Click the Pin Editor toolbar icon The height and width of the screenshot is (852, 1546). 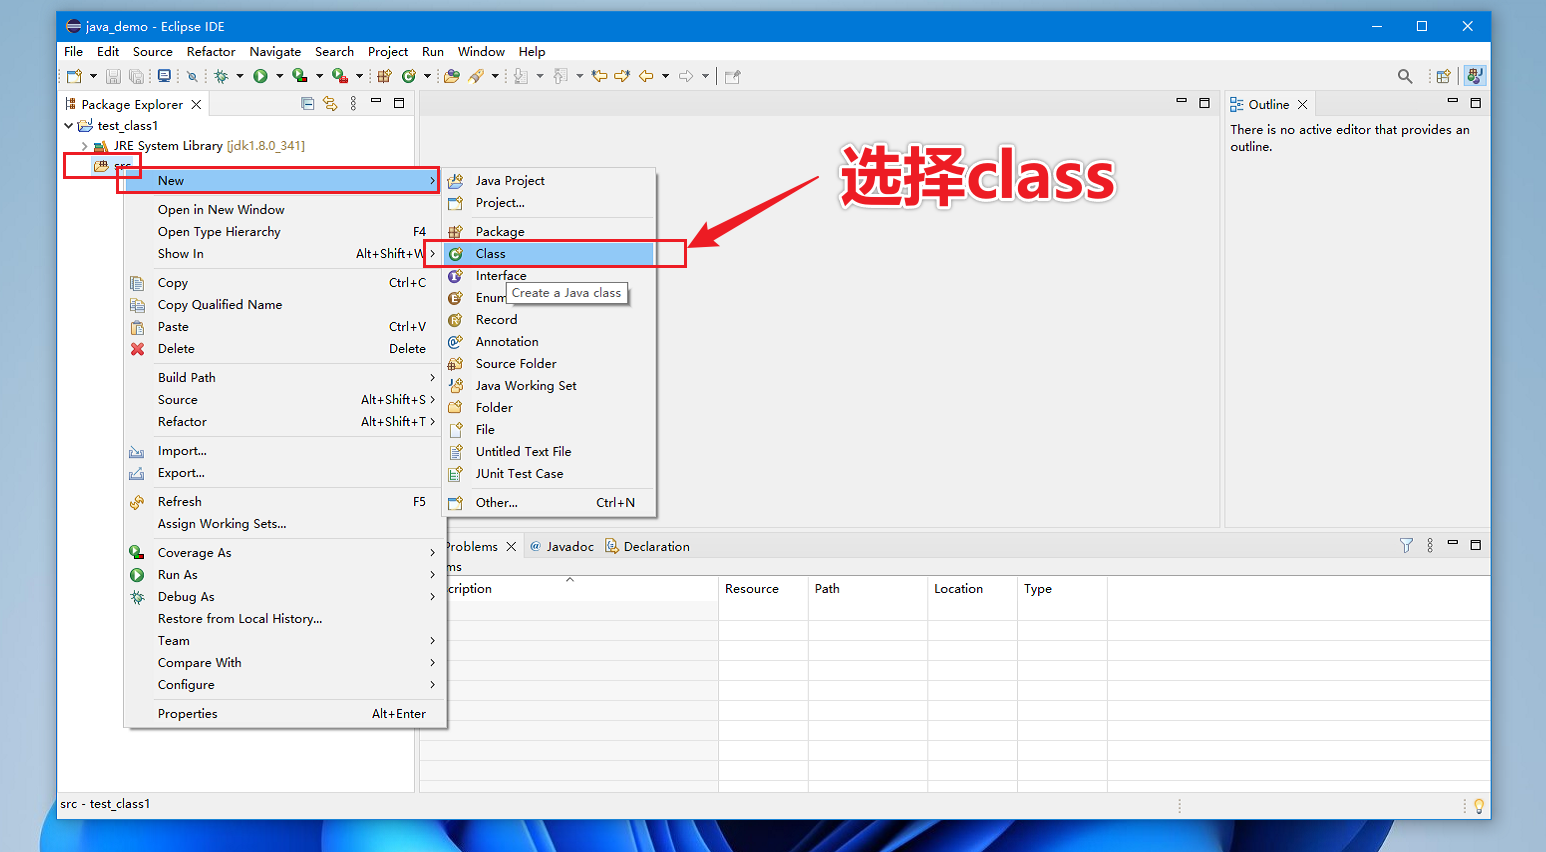732,76
